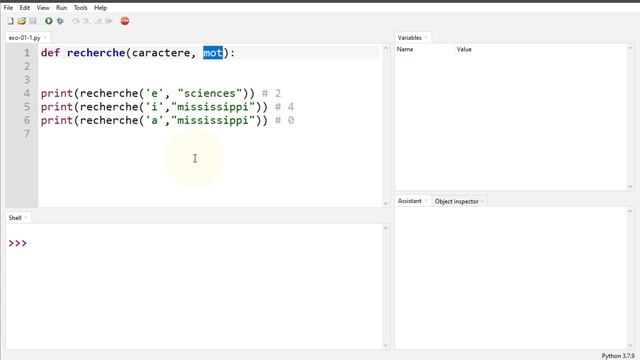Click the '# 0' comment on line 6

coord(284,120)
